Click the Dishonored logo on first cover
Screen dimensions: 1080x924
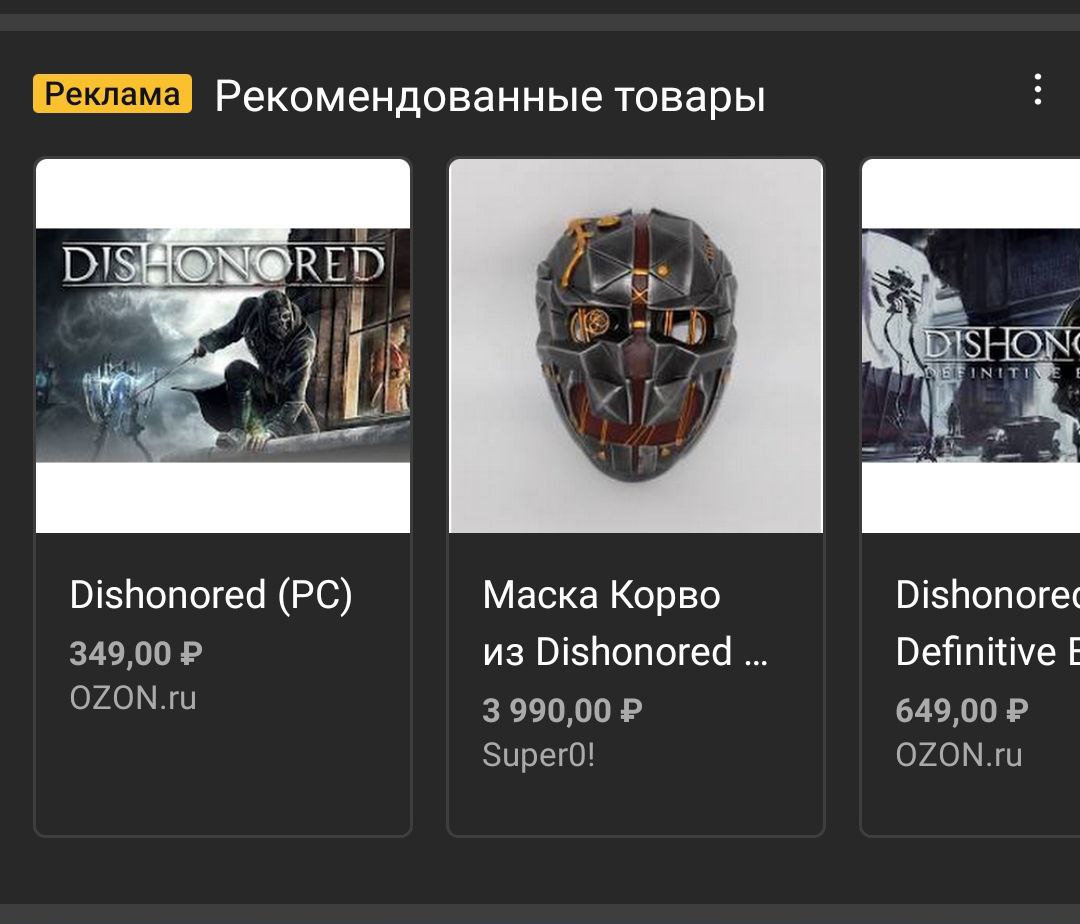tap(223, 264)
